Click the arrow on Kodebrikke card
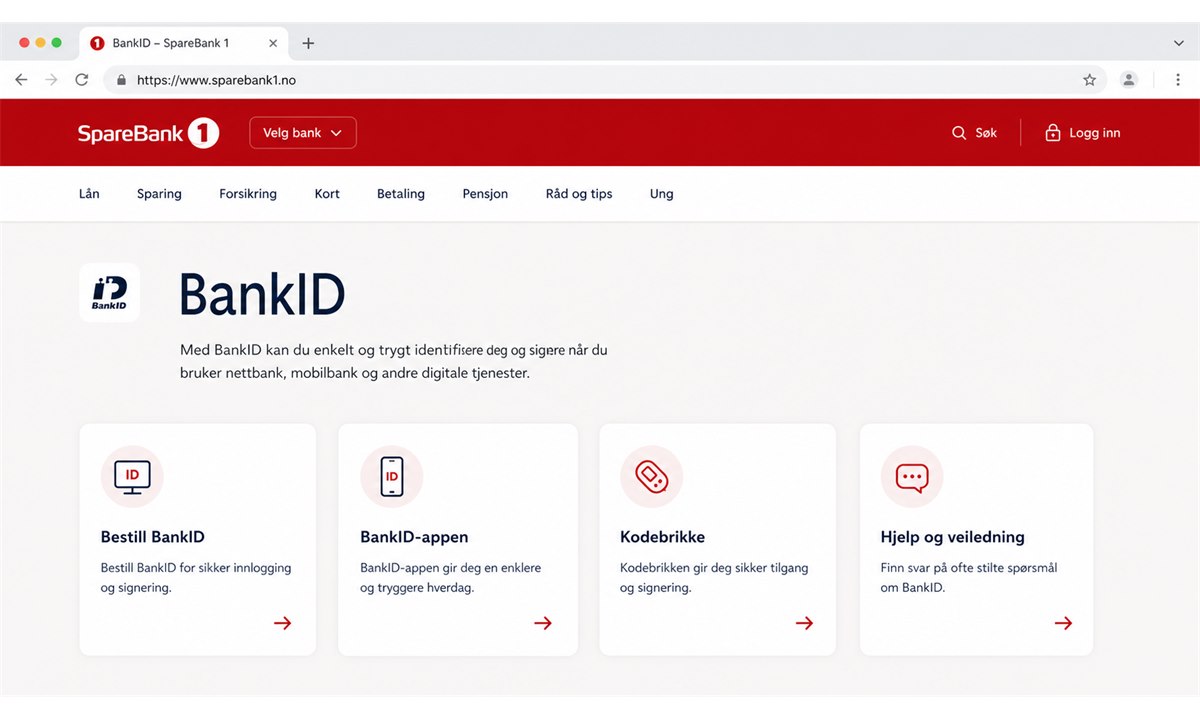 click(804, 623)
